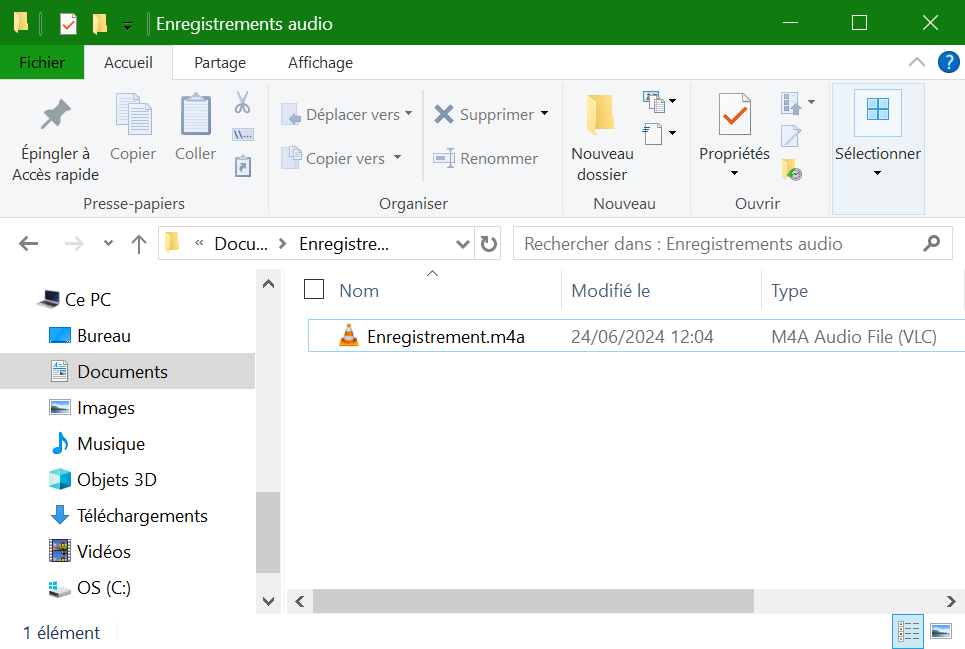This screenshot has width=965, height=649.
Task: Sort files by Modifié le column
Action: [x=610, y=291]
